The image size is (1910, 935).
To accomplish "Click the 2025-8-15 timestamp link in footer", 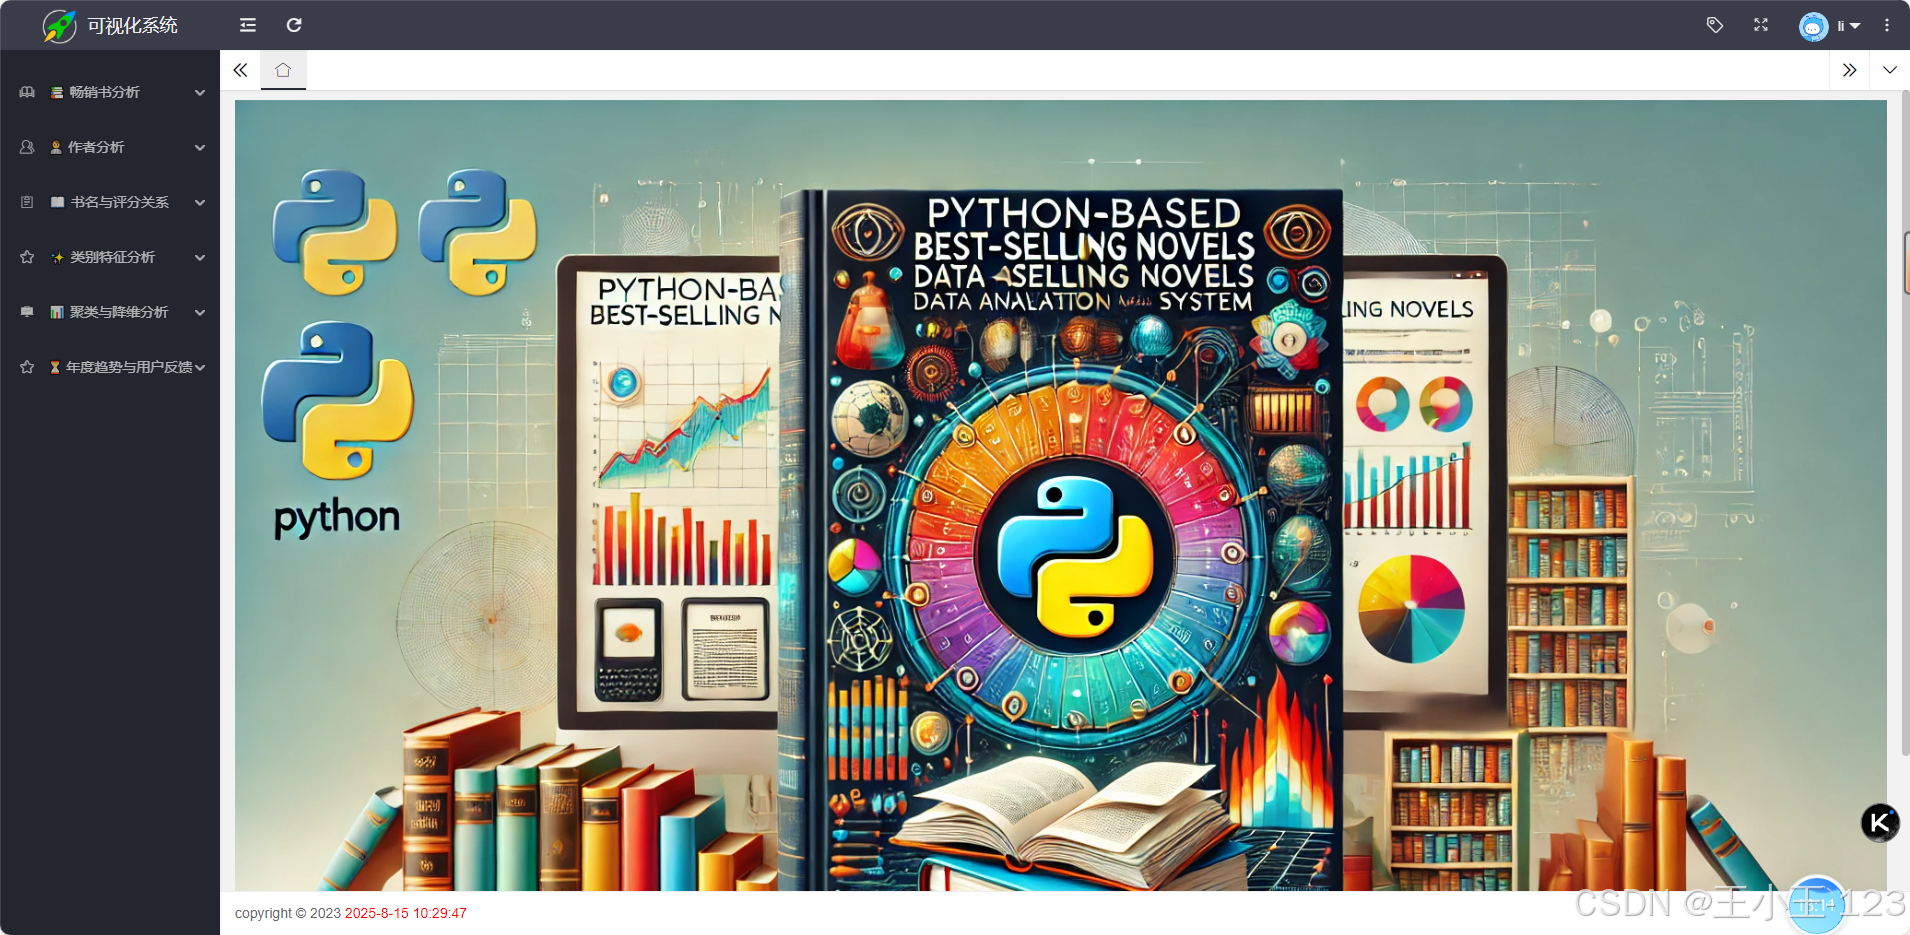I will click(405, 913).
